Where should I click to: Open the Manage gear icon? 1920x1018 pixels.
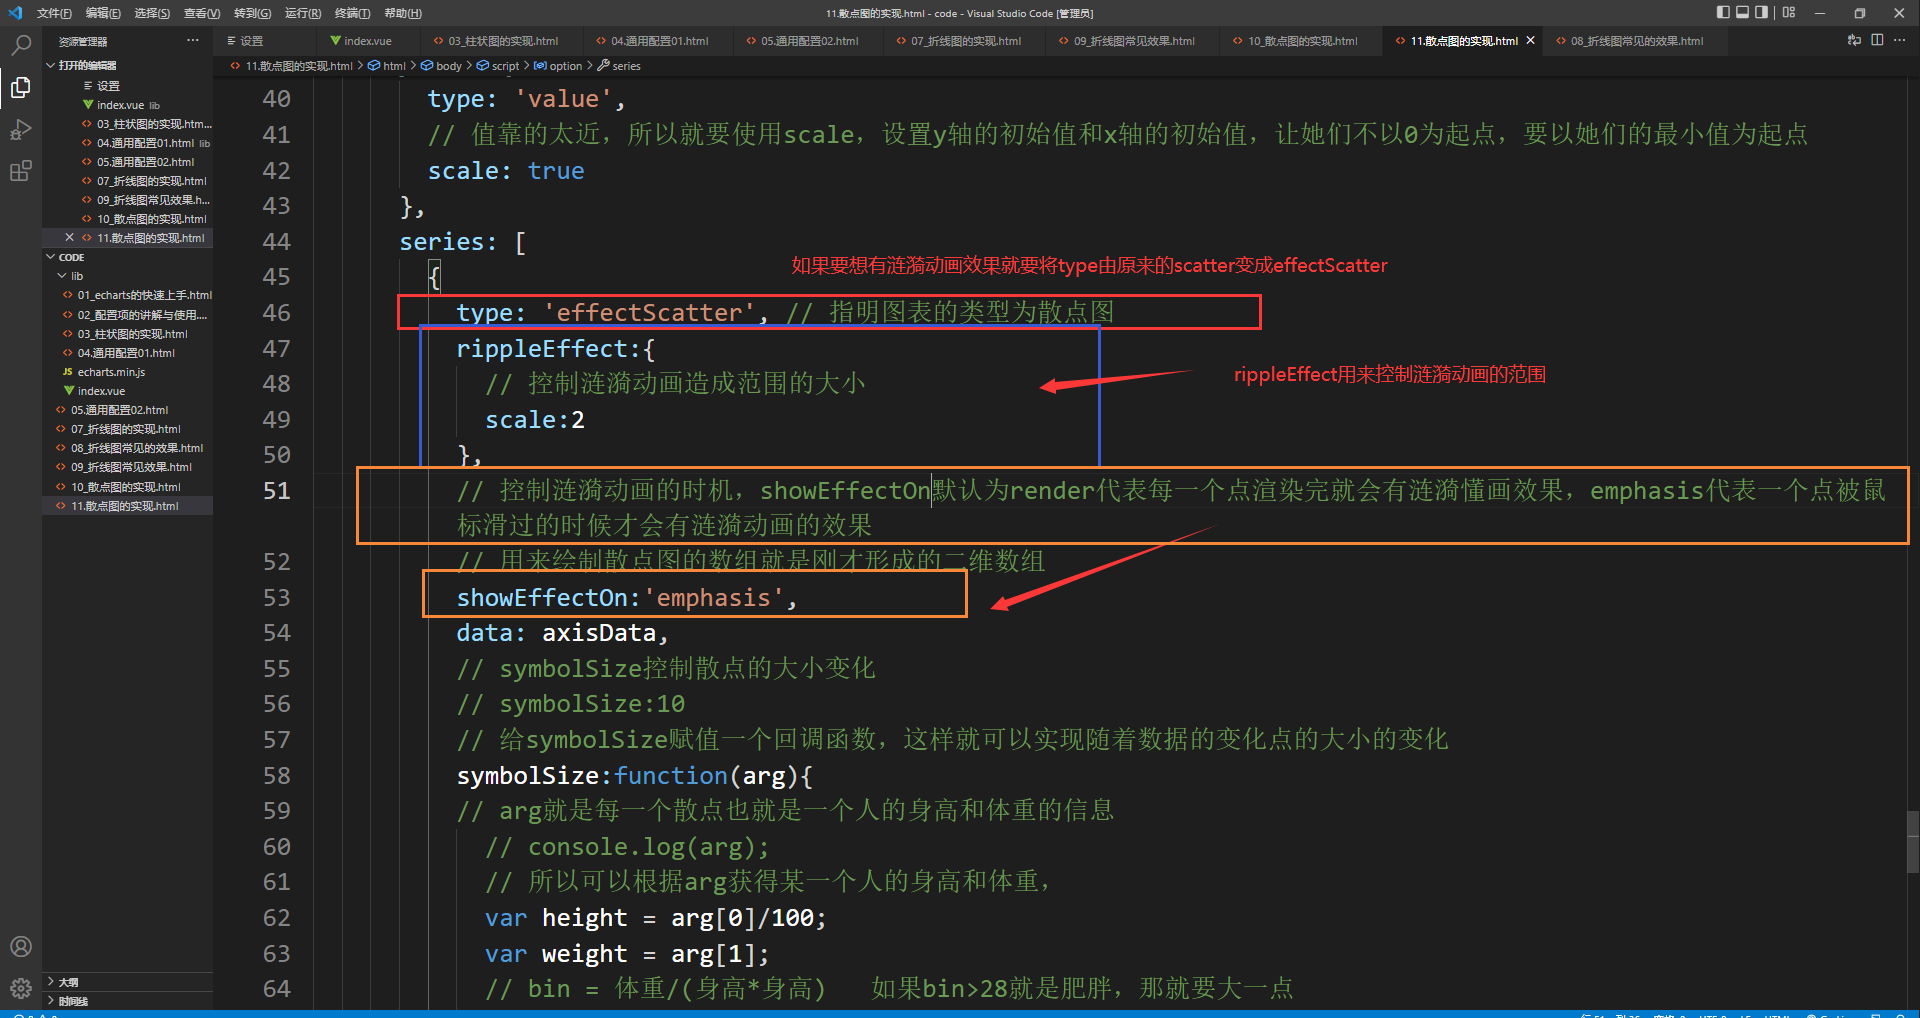(20, 988)
